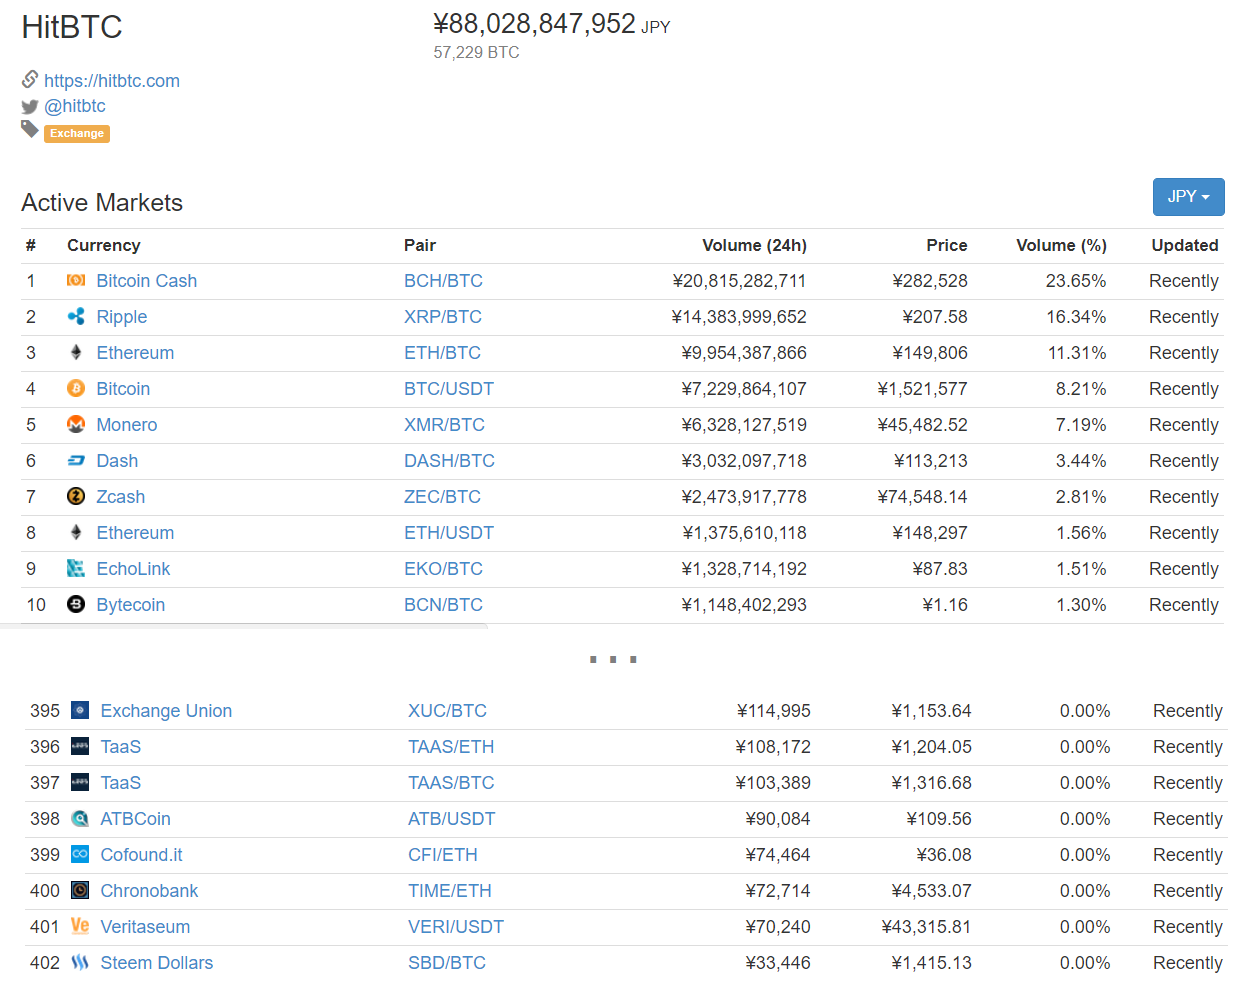Open the Chronobank currency page
1260x1008 pixels.
point(149,891)
